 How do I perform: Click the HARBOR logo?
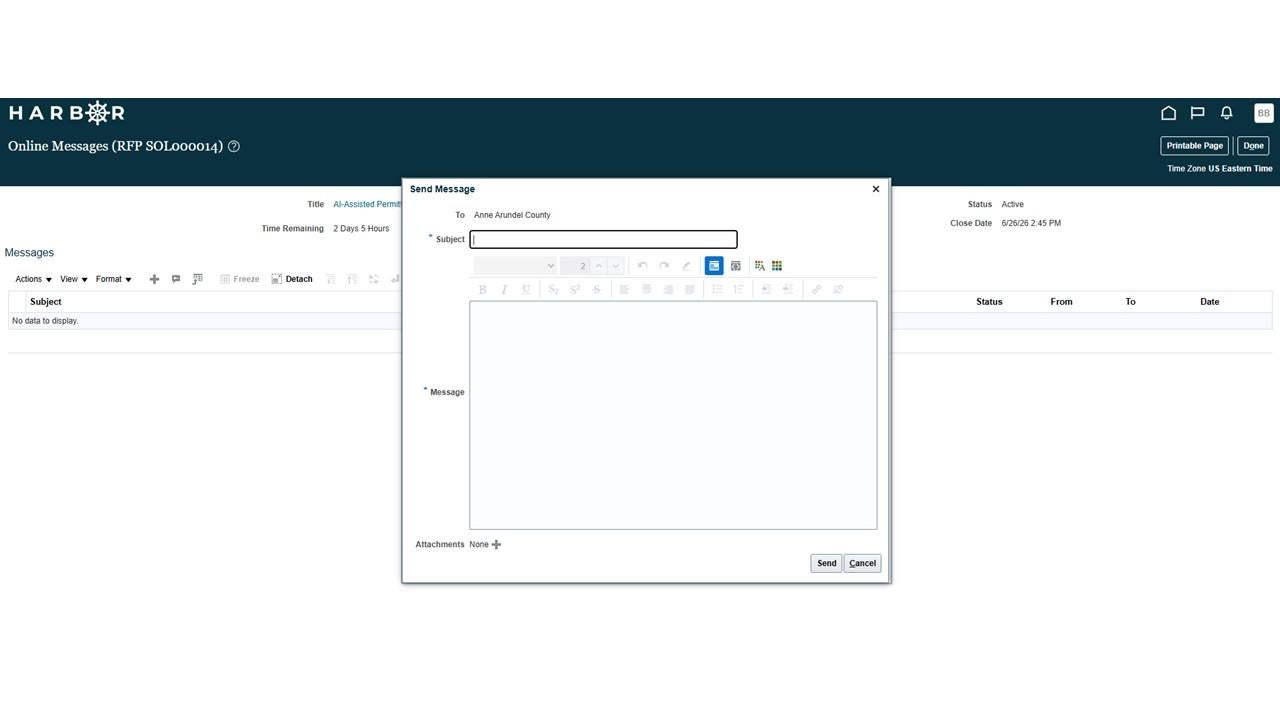point(67,113)
